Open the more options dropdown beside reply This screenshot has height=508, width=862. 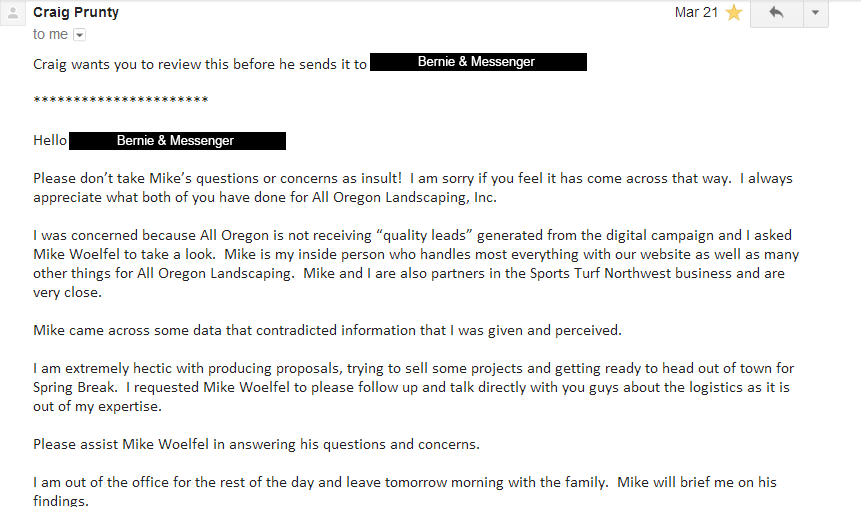pos(816,13)
